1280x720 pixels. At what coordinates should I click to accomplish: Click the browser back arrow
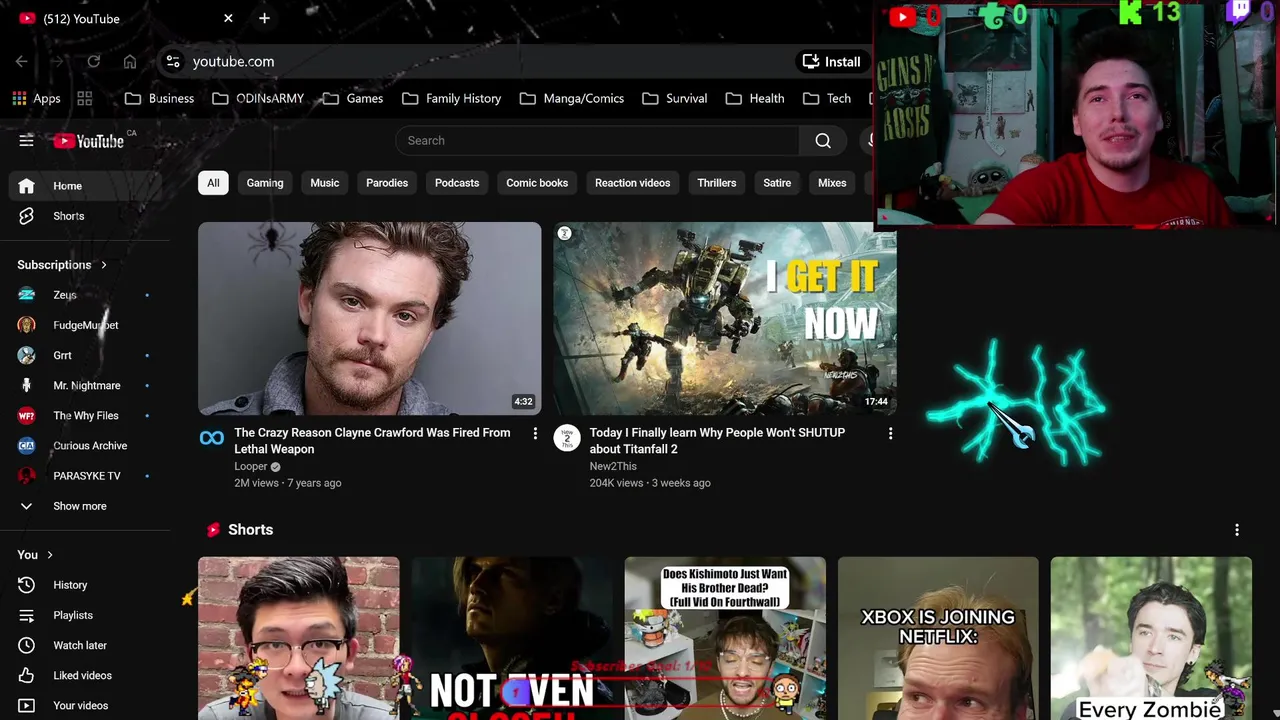point(22,62)
